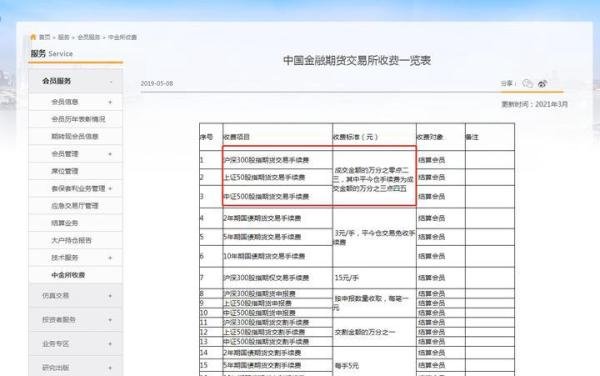
Task: Go to 首页 via the breadcrumb
Action: (x=45, y=37)
